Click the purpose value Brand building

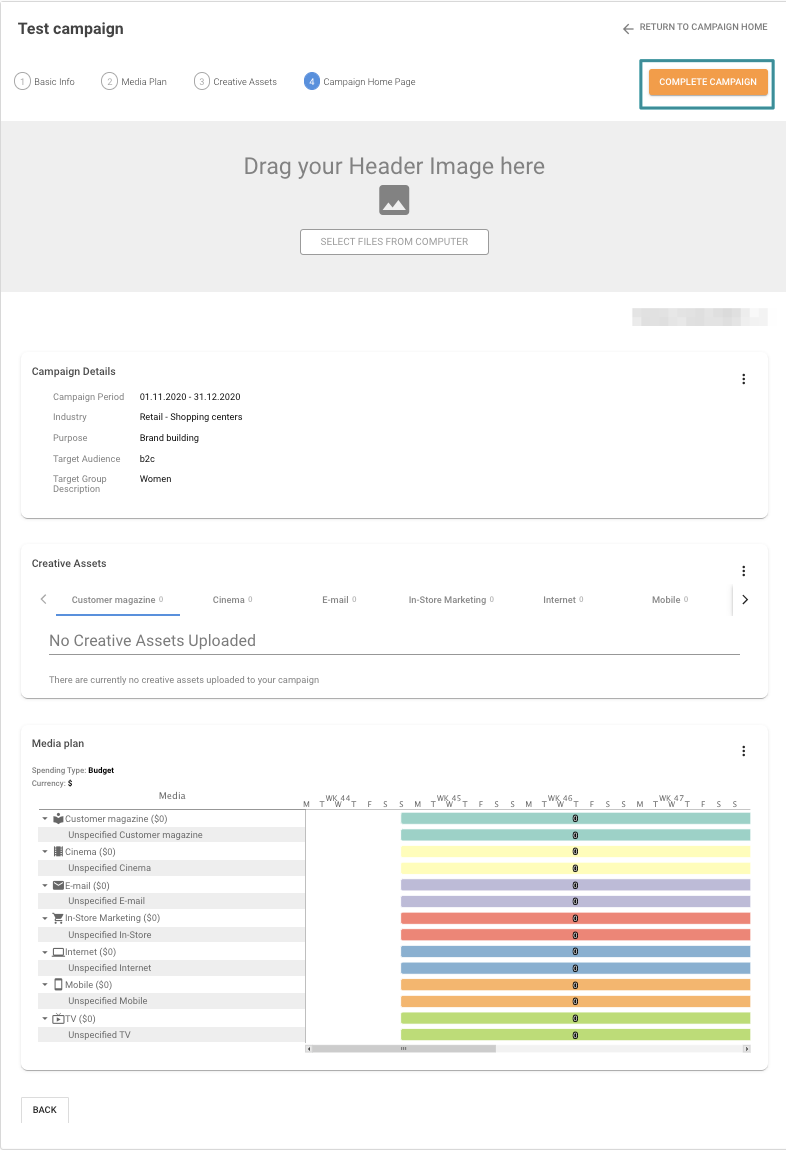tap(169, 438)
